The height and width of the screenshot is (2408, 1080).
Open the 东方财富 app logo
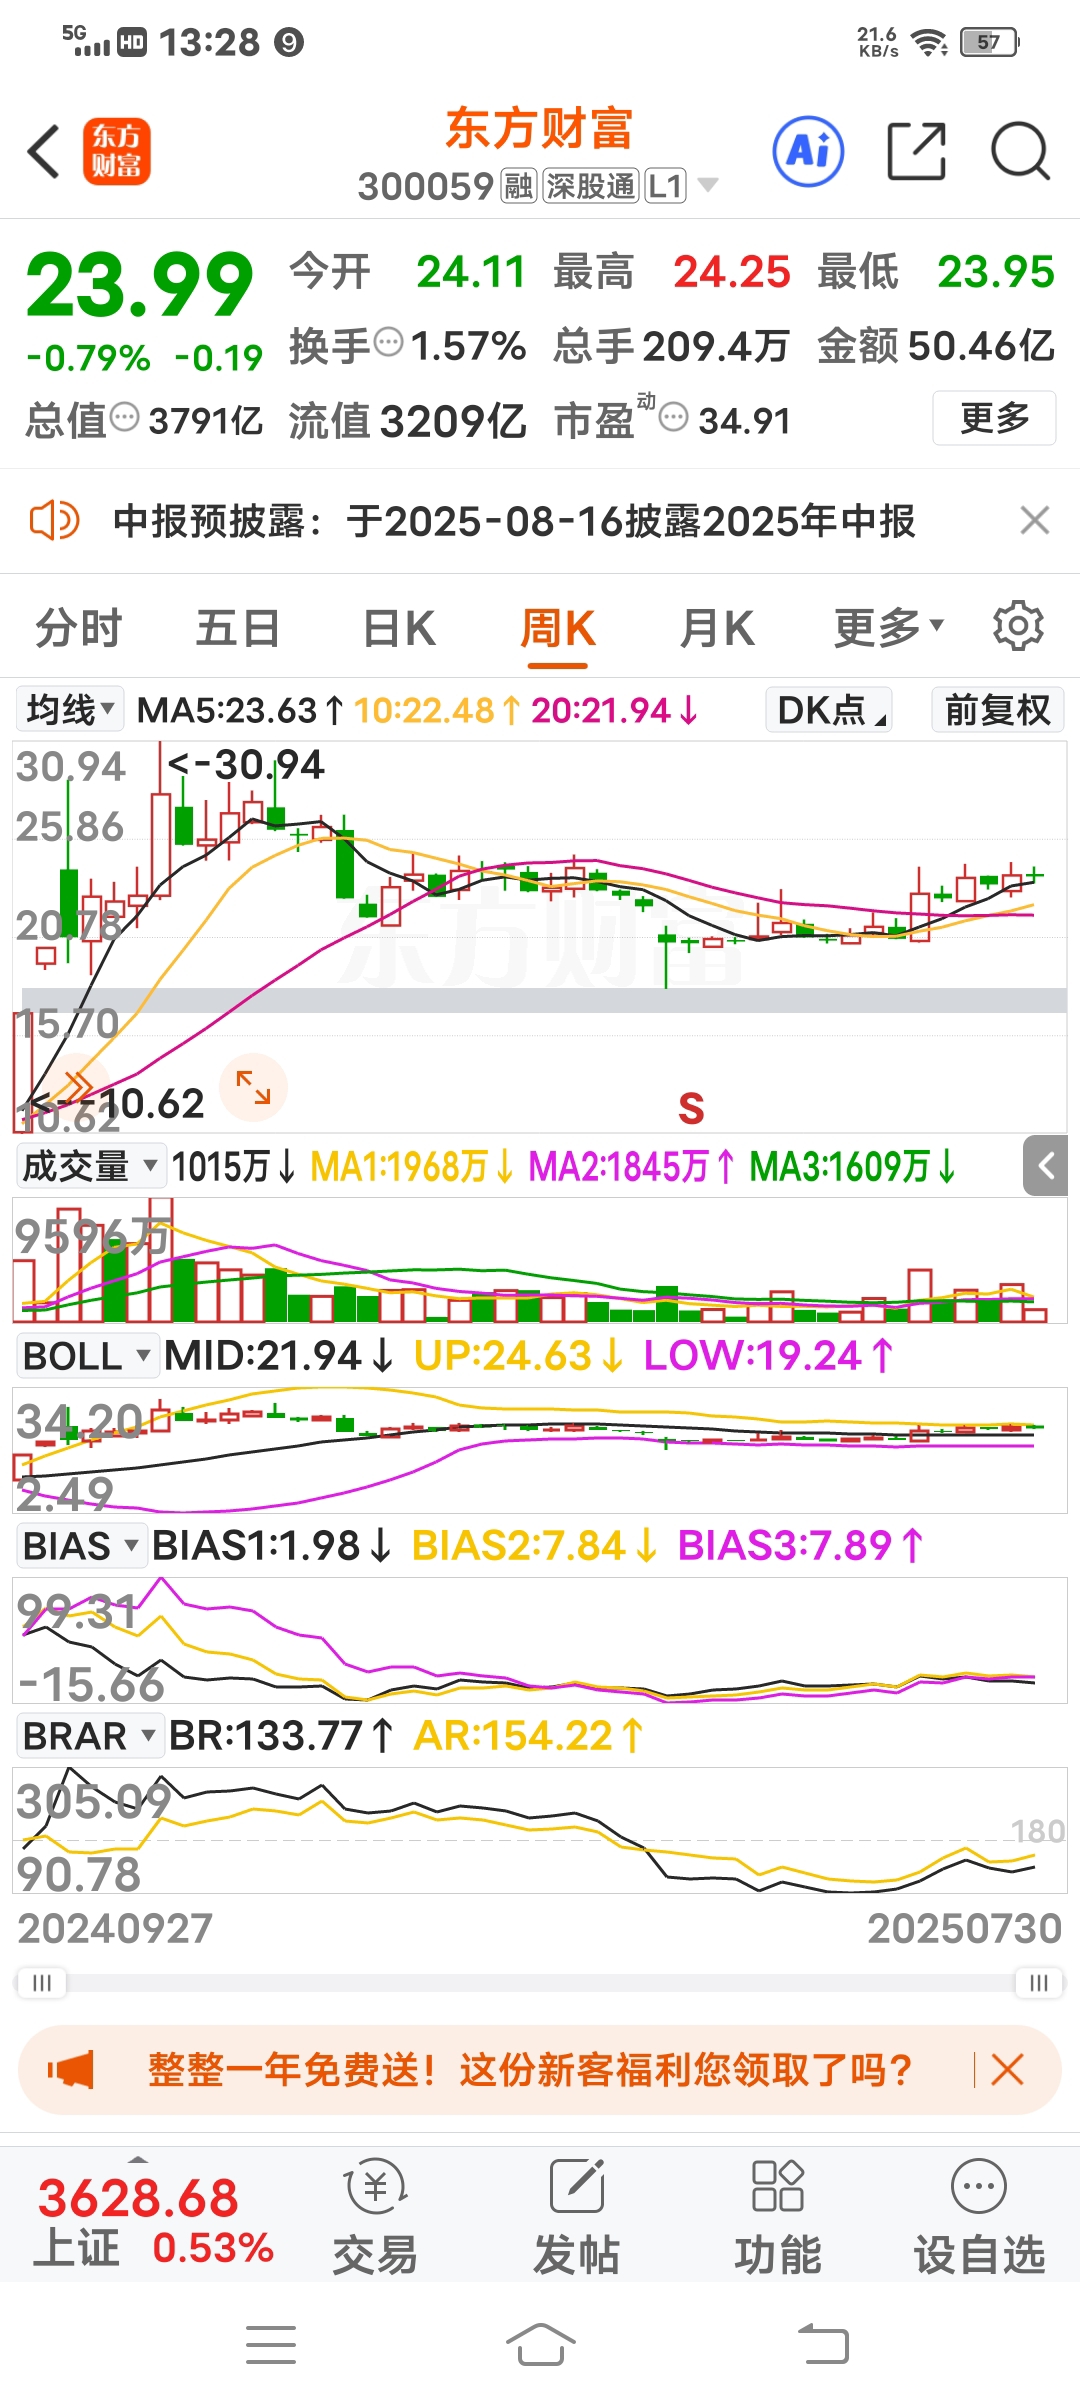(117, 152)
